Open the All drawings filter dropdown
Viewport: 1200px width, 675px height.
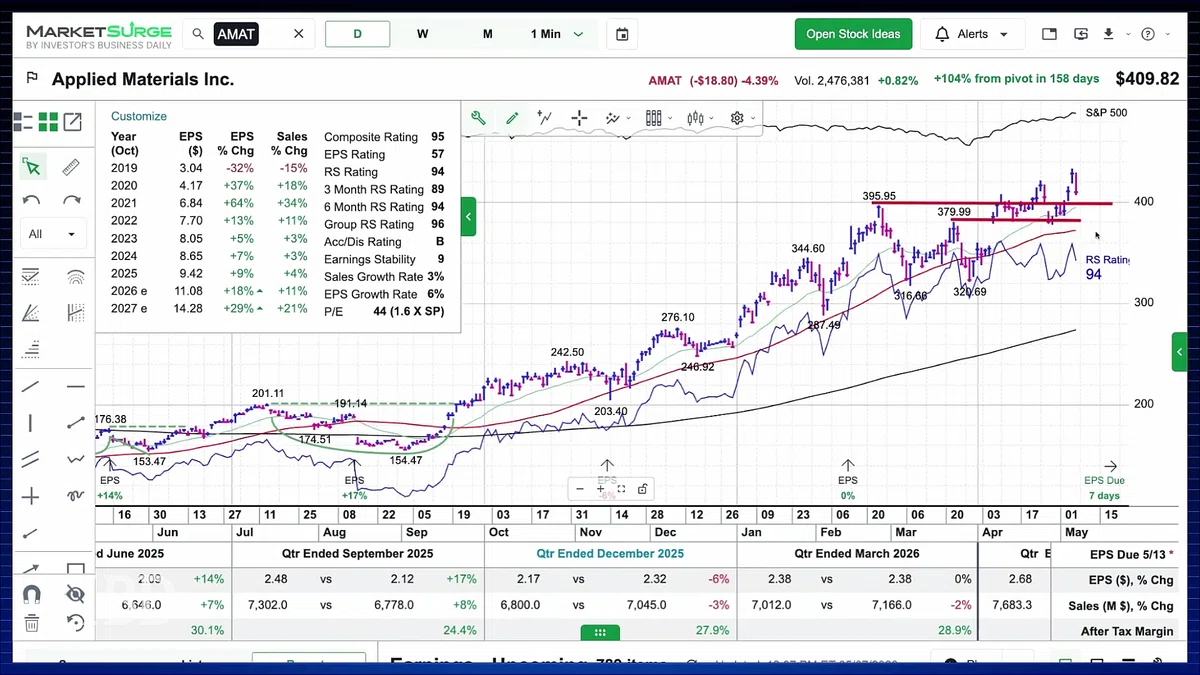52,234
